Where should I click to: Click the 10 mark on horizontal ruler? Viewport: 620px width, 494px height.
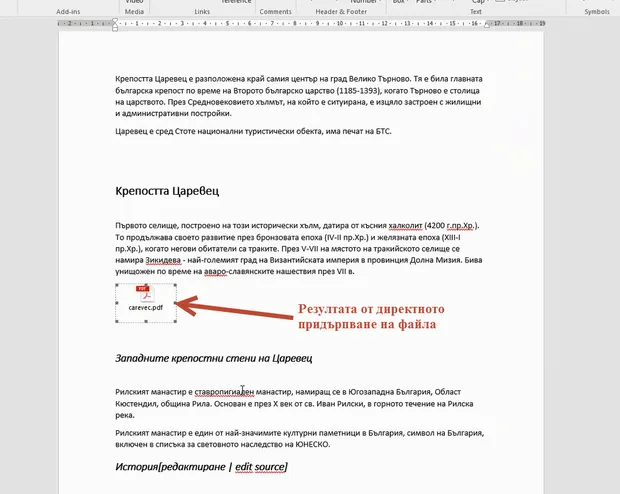339,23
